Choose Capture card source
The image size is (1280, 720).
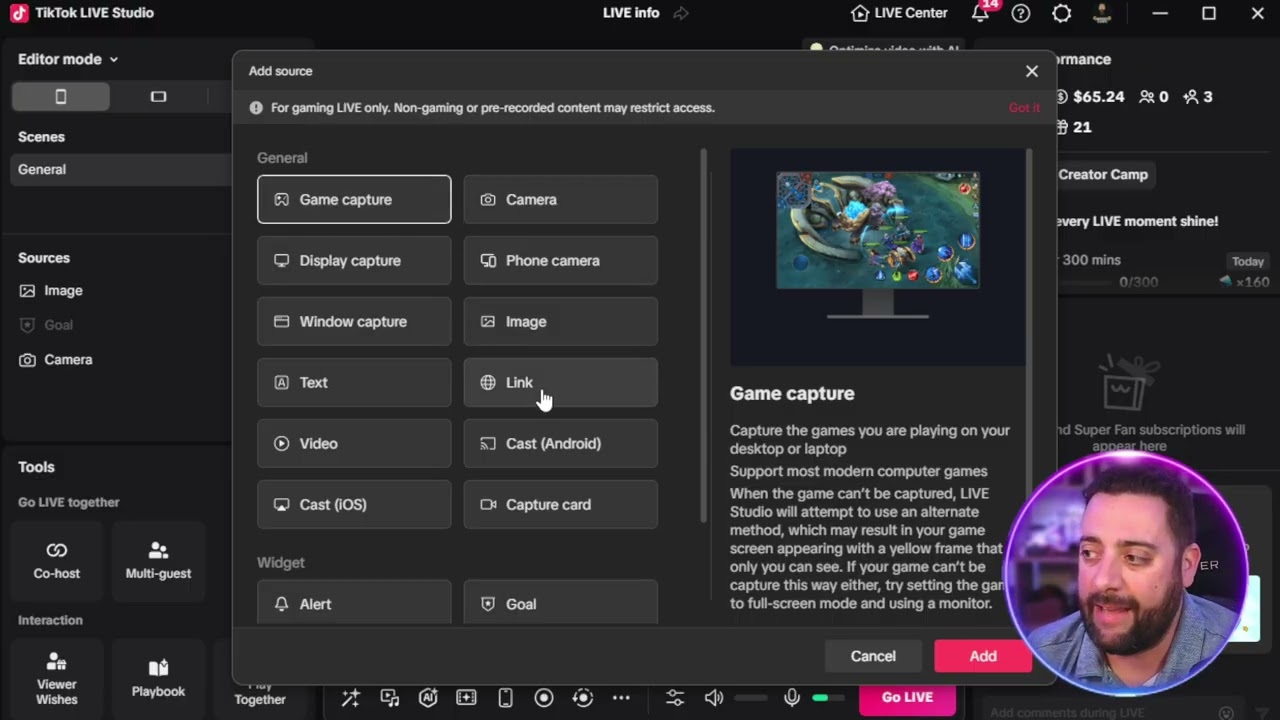[561, 504]
